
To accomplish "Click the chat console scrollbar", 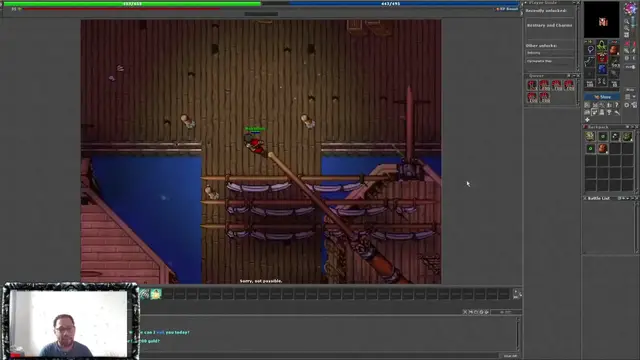I will [x=518, y=334].
